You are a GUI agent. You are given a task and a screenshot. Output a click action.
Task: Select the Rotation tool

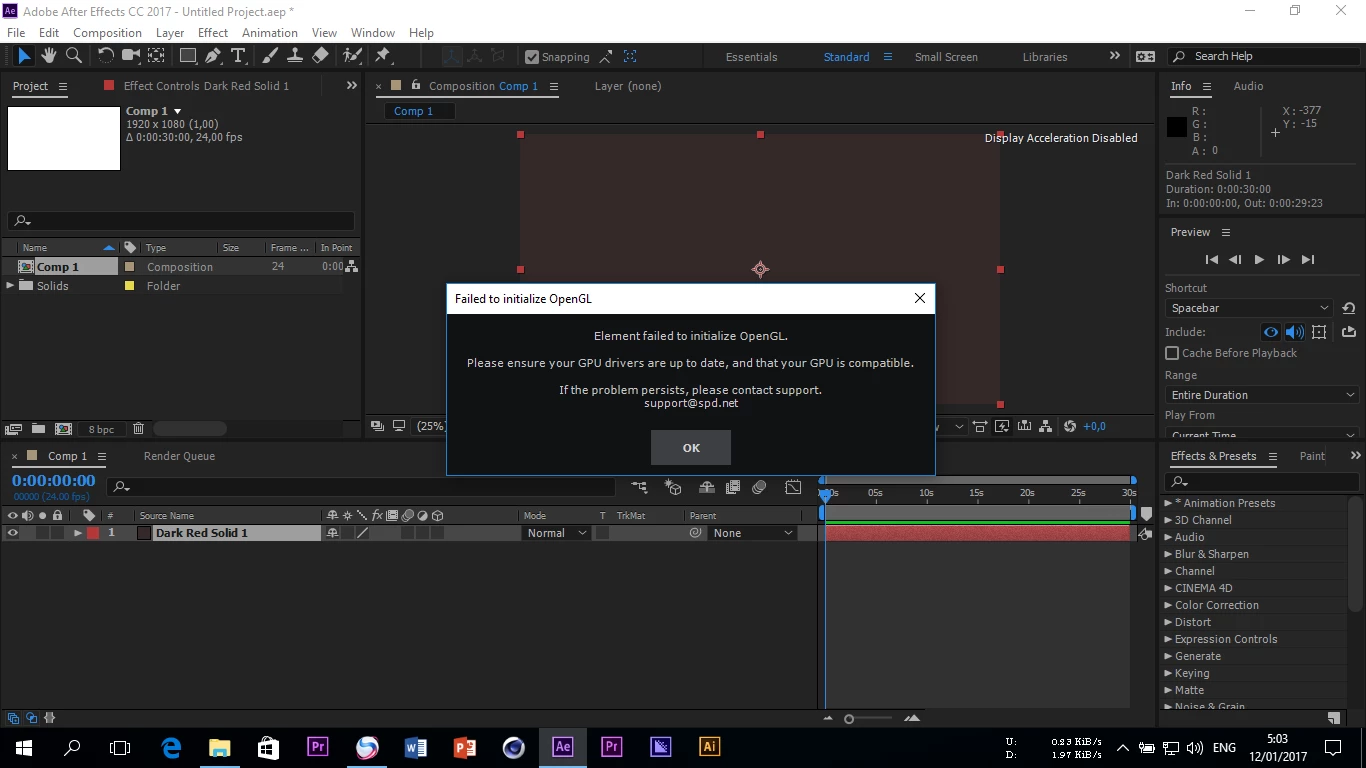105,56
